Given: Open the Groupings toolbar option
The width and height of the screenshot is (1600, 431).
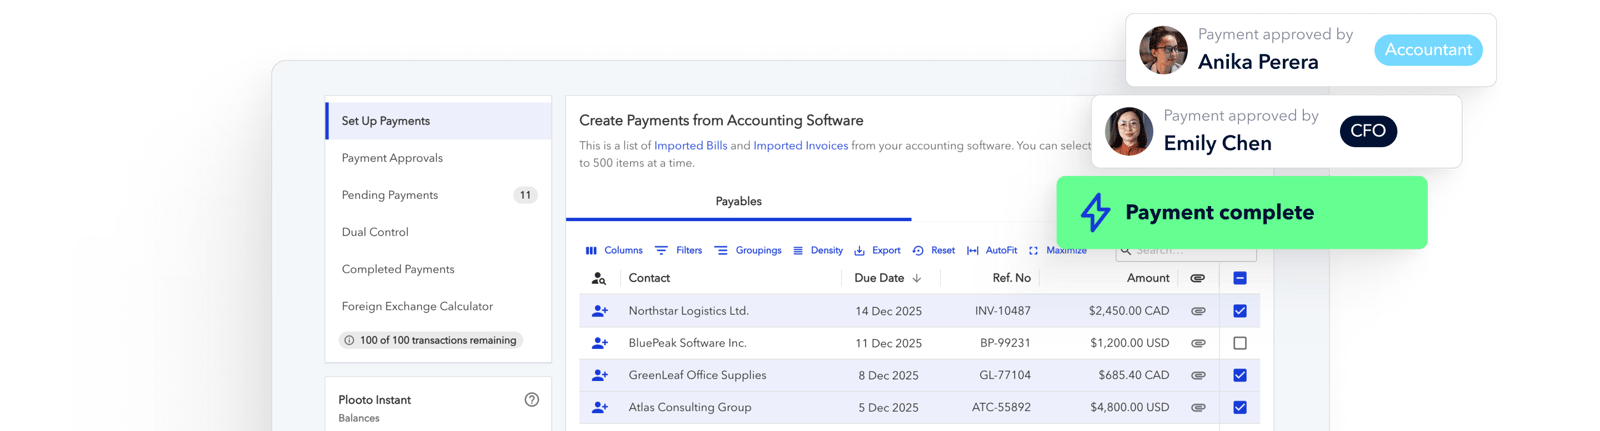Looking at the screenshot, I should pyautogui.click(x=748, y=251).
